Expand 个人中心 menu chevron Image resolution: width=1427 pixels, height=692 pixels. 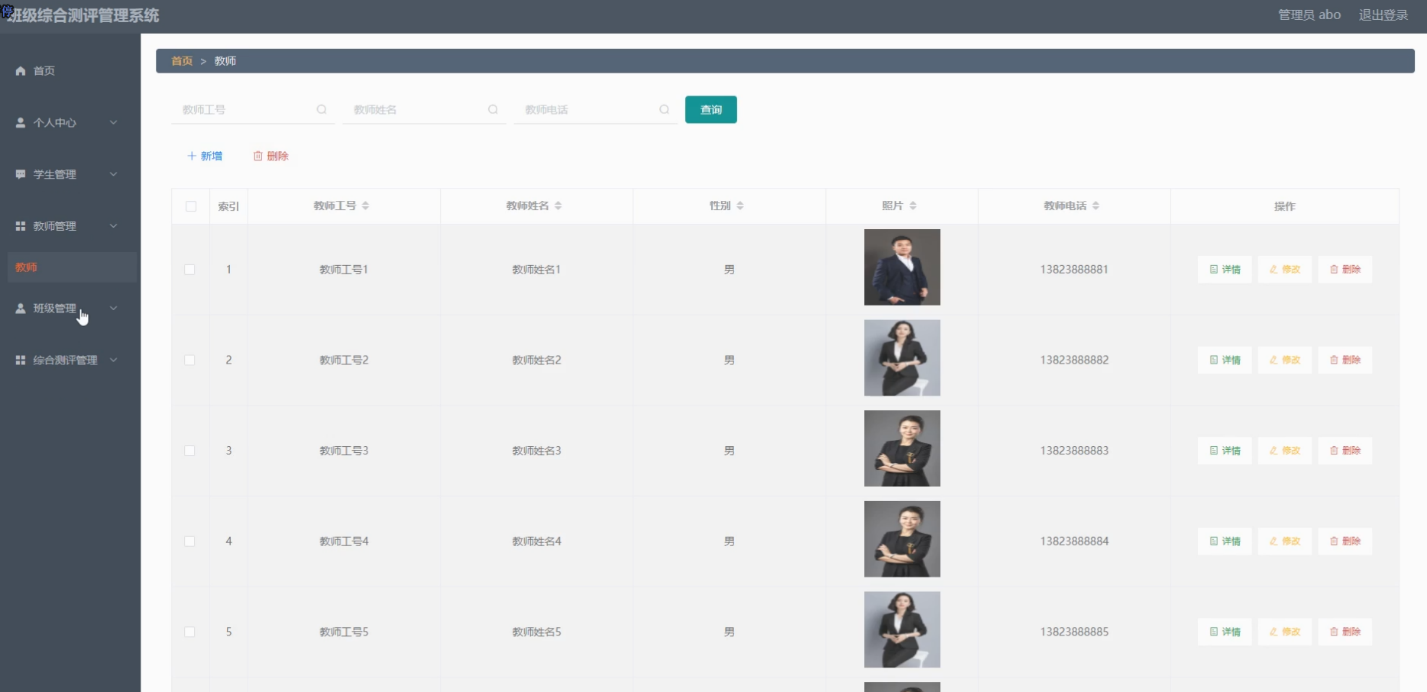click(x=113, y=123)
